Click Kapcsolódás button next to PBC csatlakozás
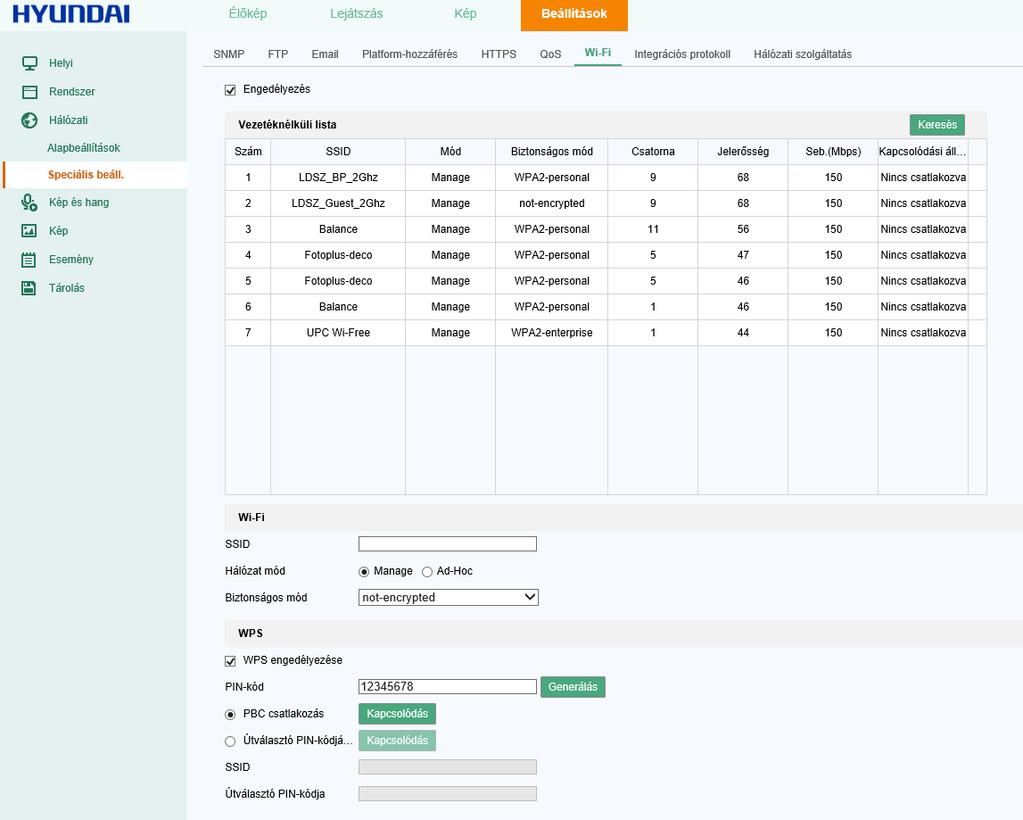Screen dimensions: 1023x820 [397, 714]
